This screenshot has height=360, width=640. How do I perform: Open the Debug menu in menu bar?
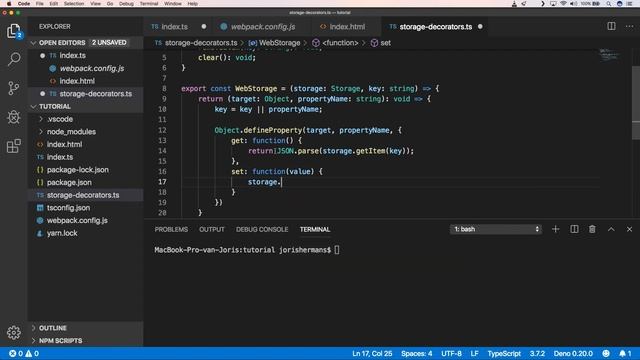pos(126,4)
